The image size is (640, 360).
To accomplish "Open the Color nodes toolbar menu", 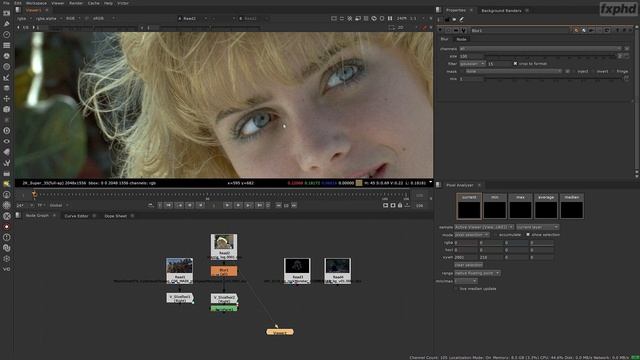I will pyautogui.click(x=7, y=56).
